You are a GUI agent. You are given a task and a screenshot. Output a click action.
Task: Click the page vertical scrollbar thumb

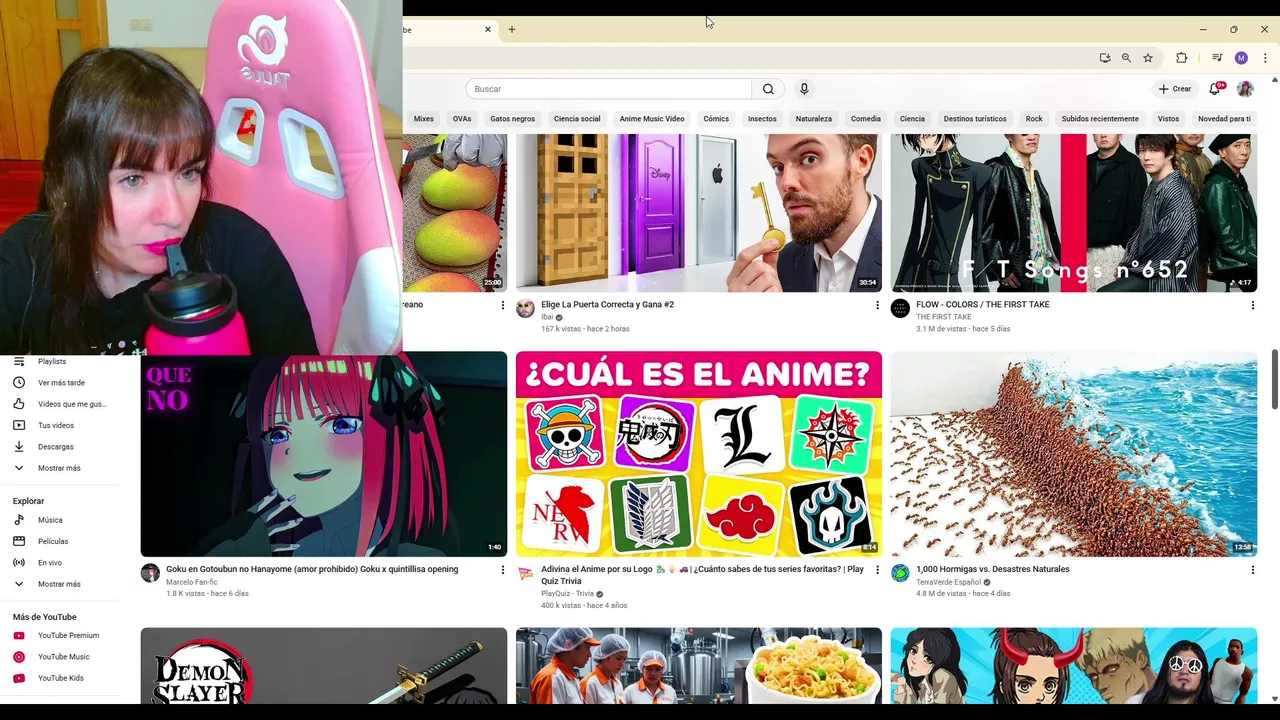1274,379
